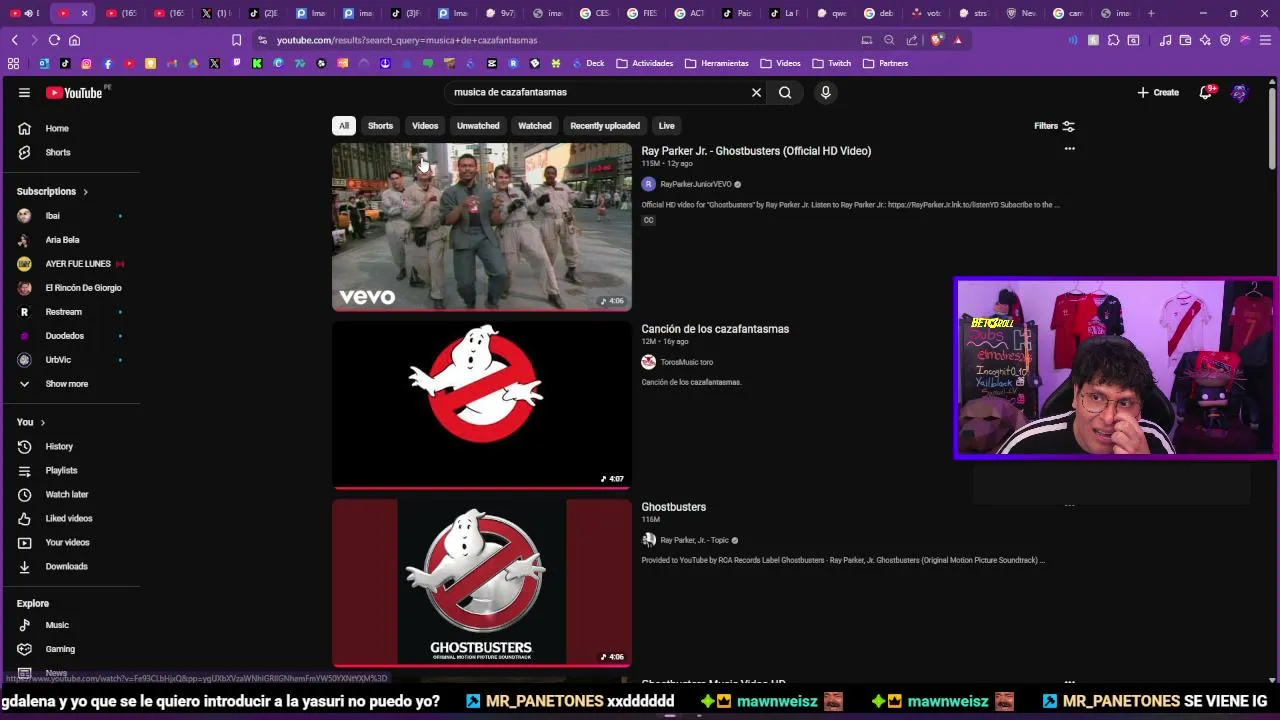1280x720 pixels.
Task: Open the browser extensions puzzle icon
Action: (1113, 40)
